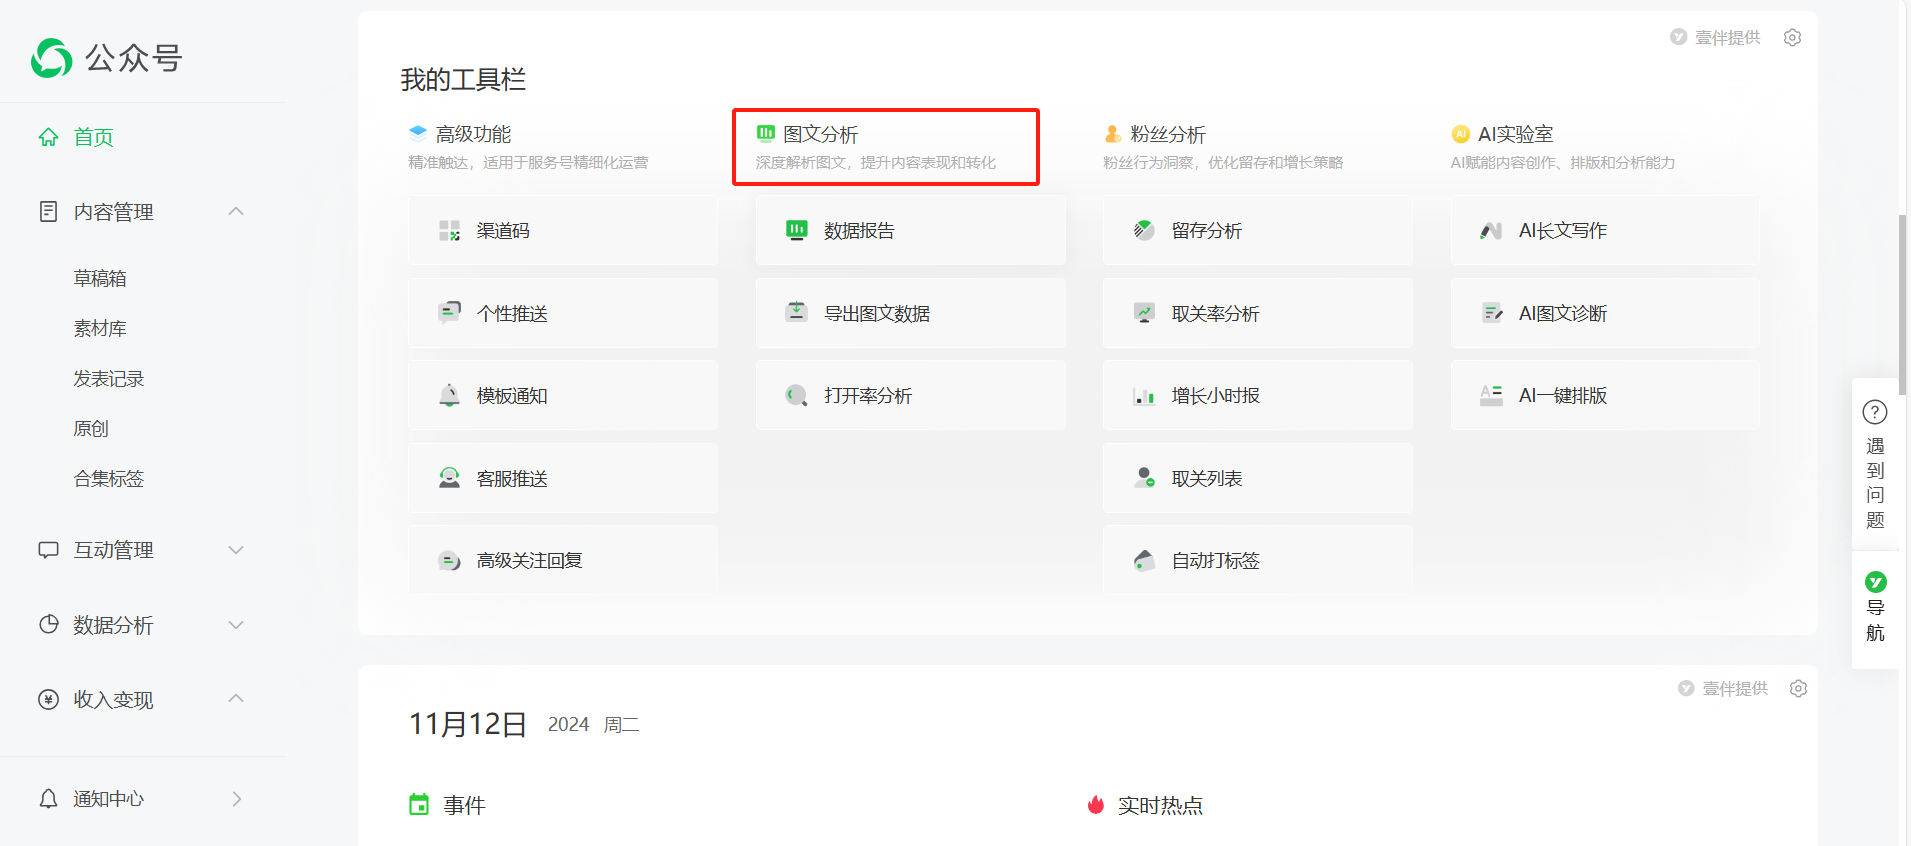This screenshot has width=1911, height=846.
Task: Click 壹伴提供 label on the toolbar card
Action: click(x=1727, y=37)
